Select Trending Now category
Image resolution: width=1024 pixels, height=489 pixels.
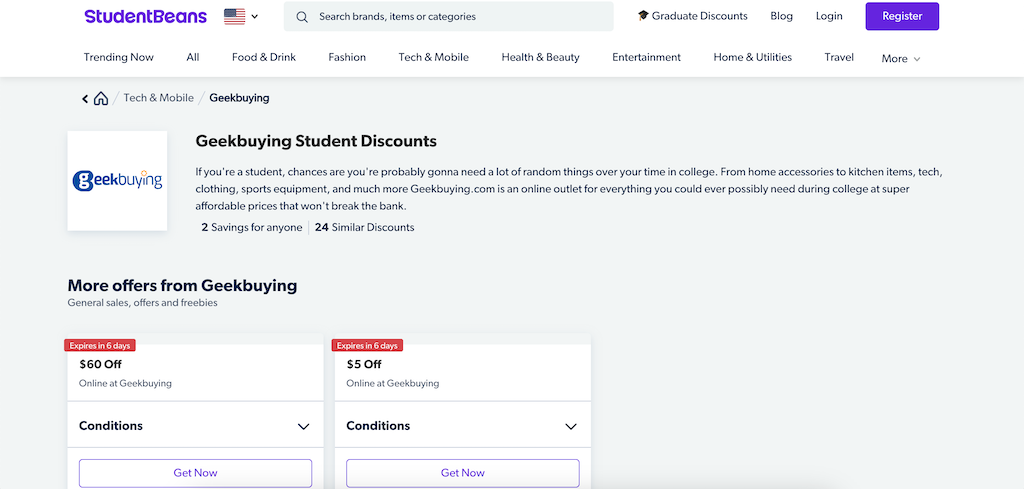coord(118,57)
